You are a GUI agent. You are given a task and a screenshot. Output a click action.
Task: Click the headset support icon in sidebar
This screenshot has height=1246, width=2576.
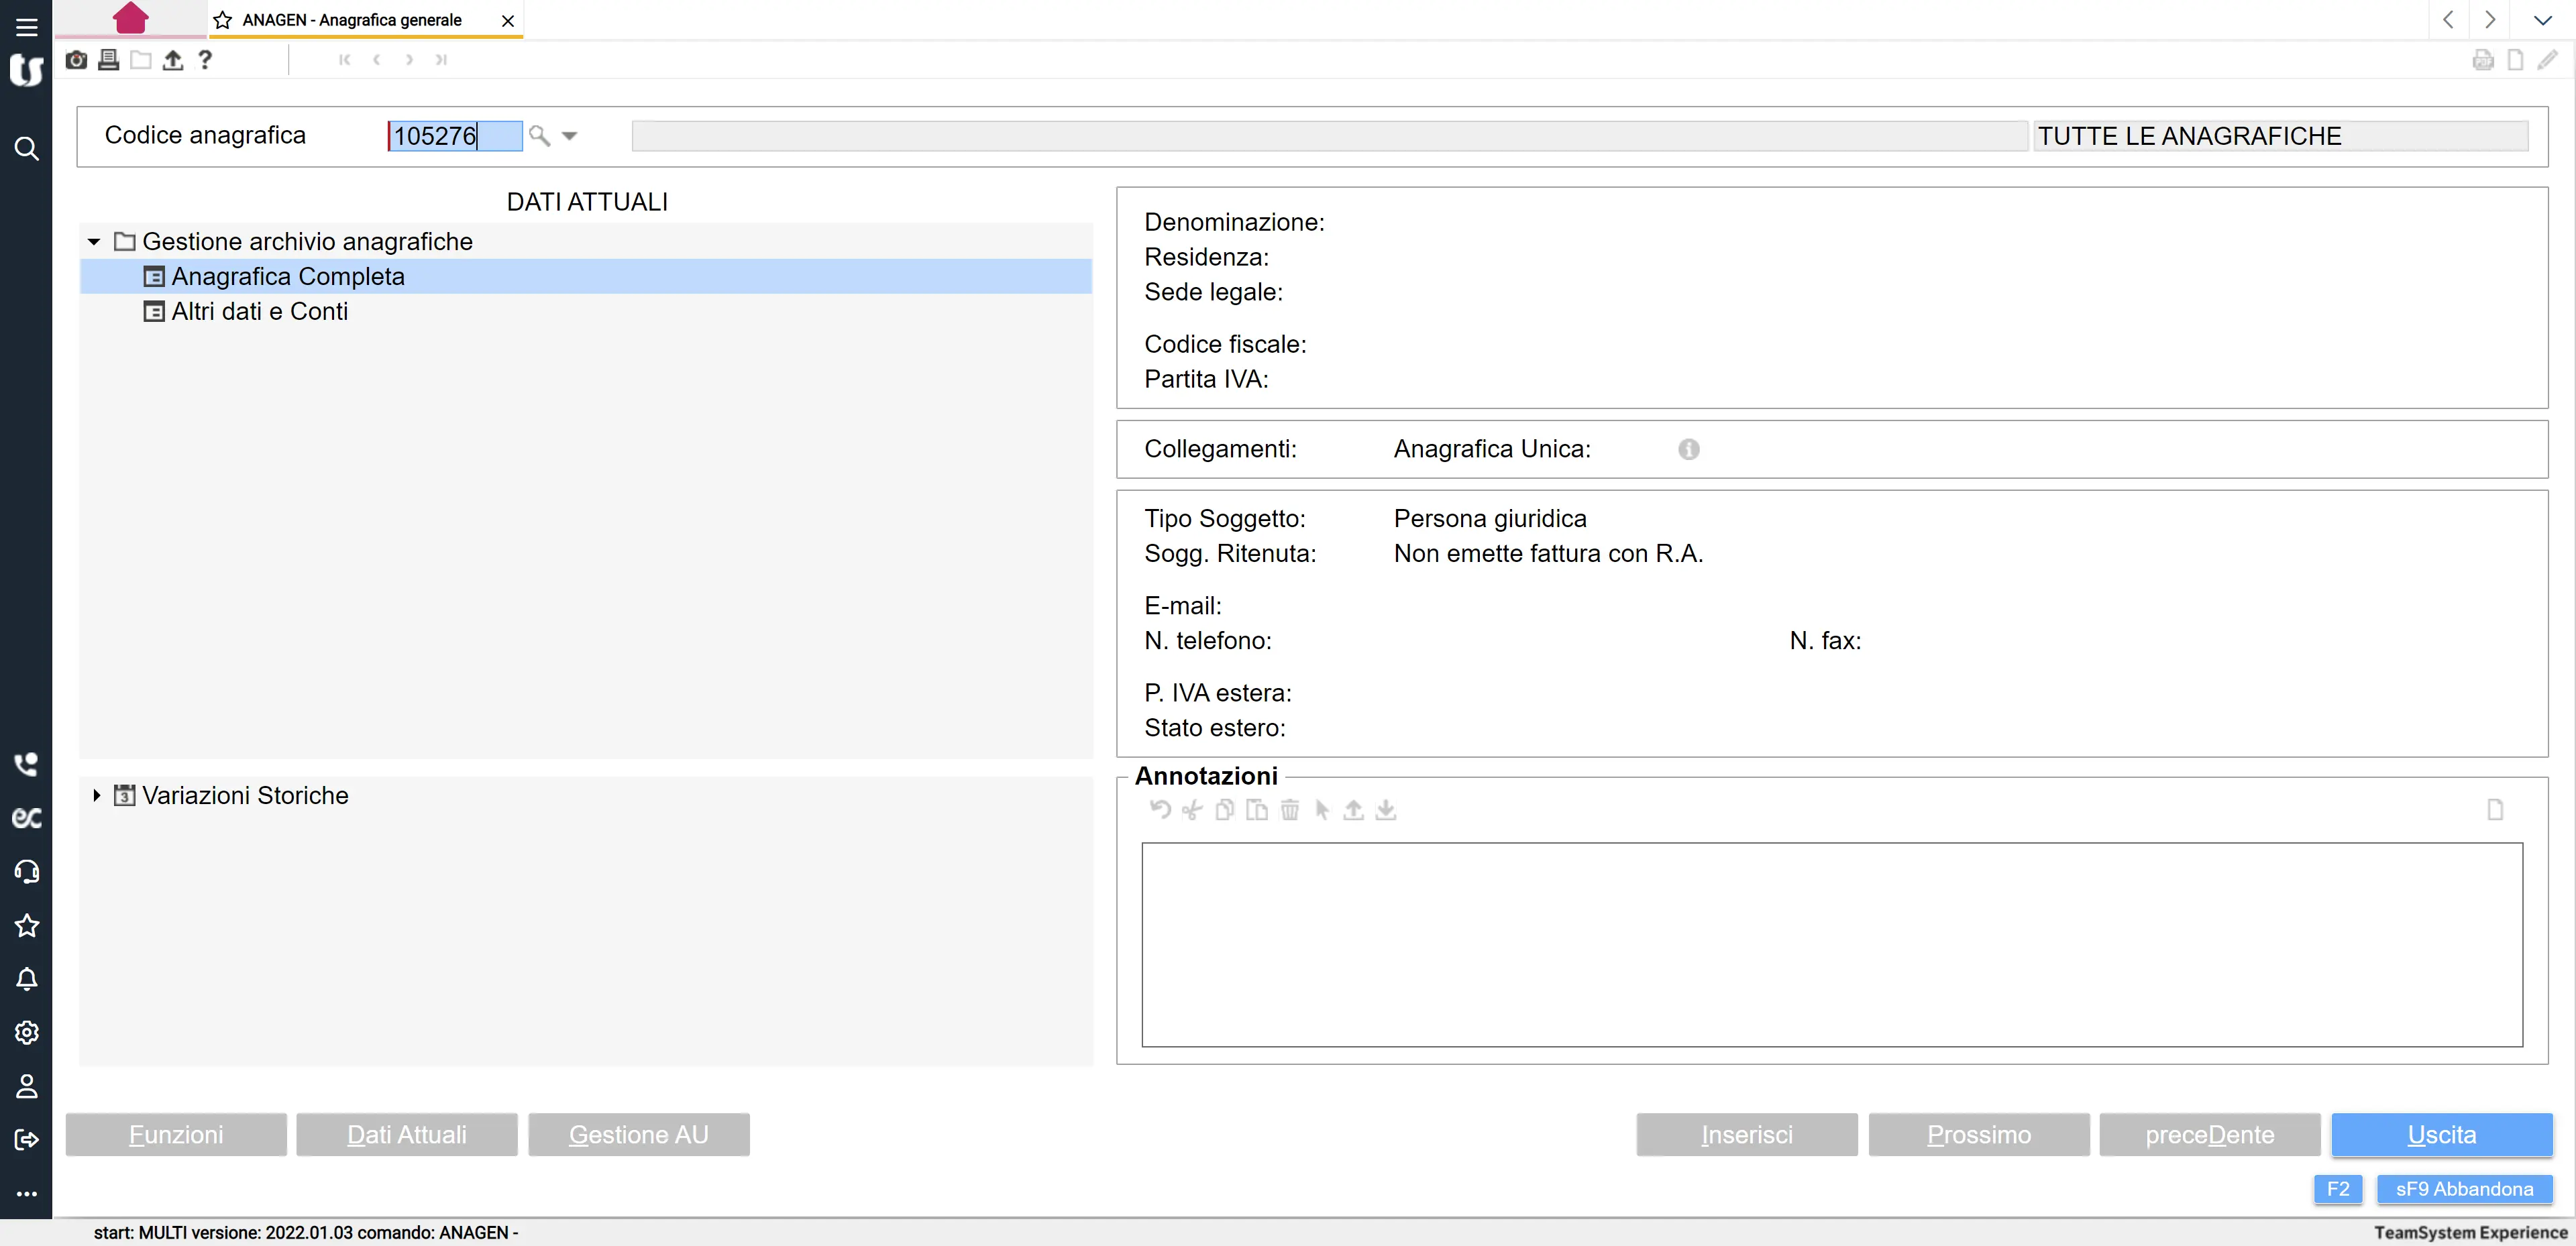pos(26,871)
